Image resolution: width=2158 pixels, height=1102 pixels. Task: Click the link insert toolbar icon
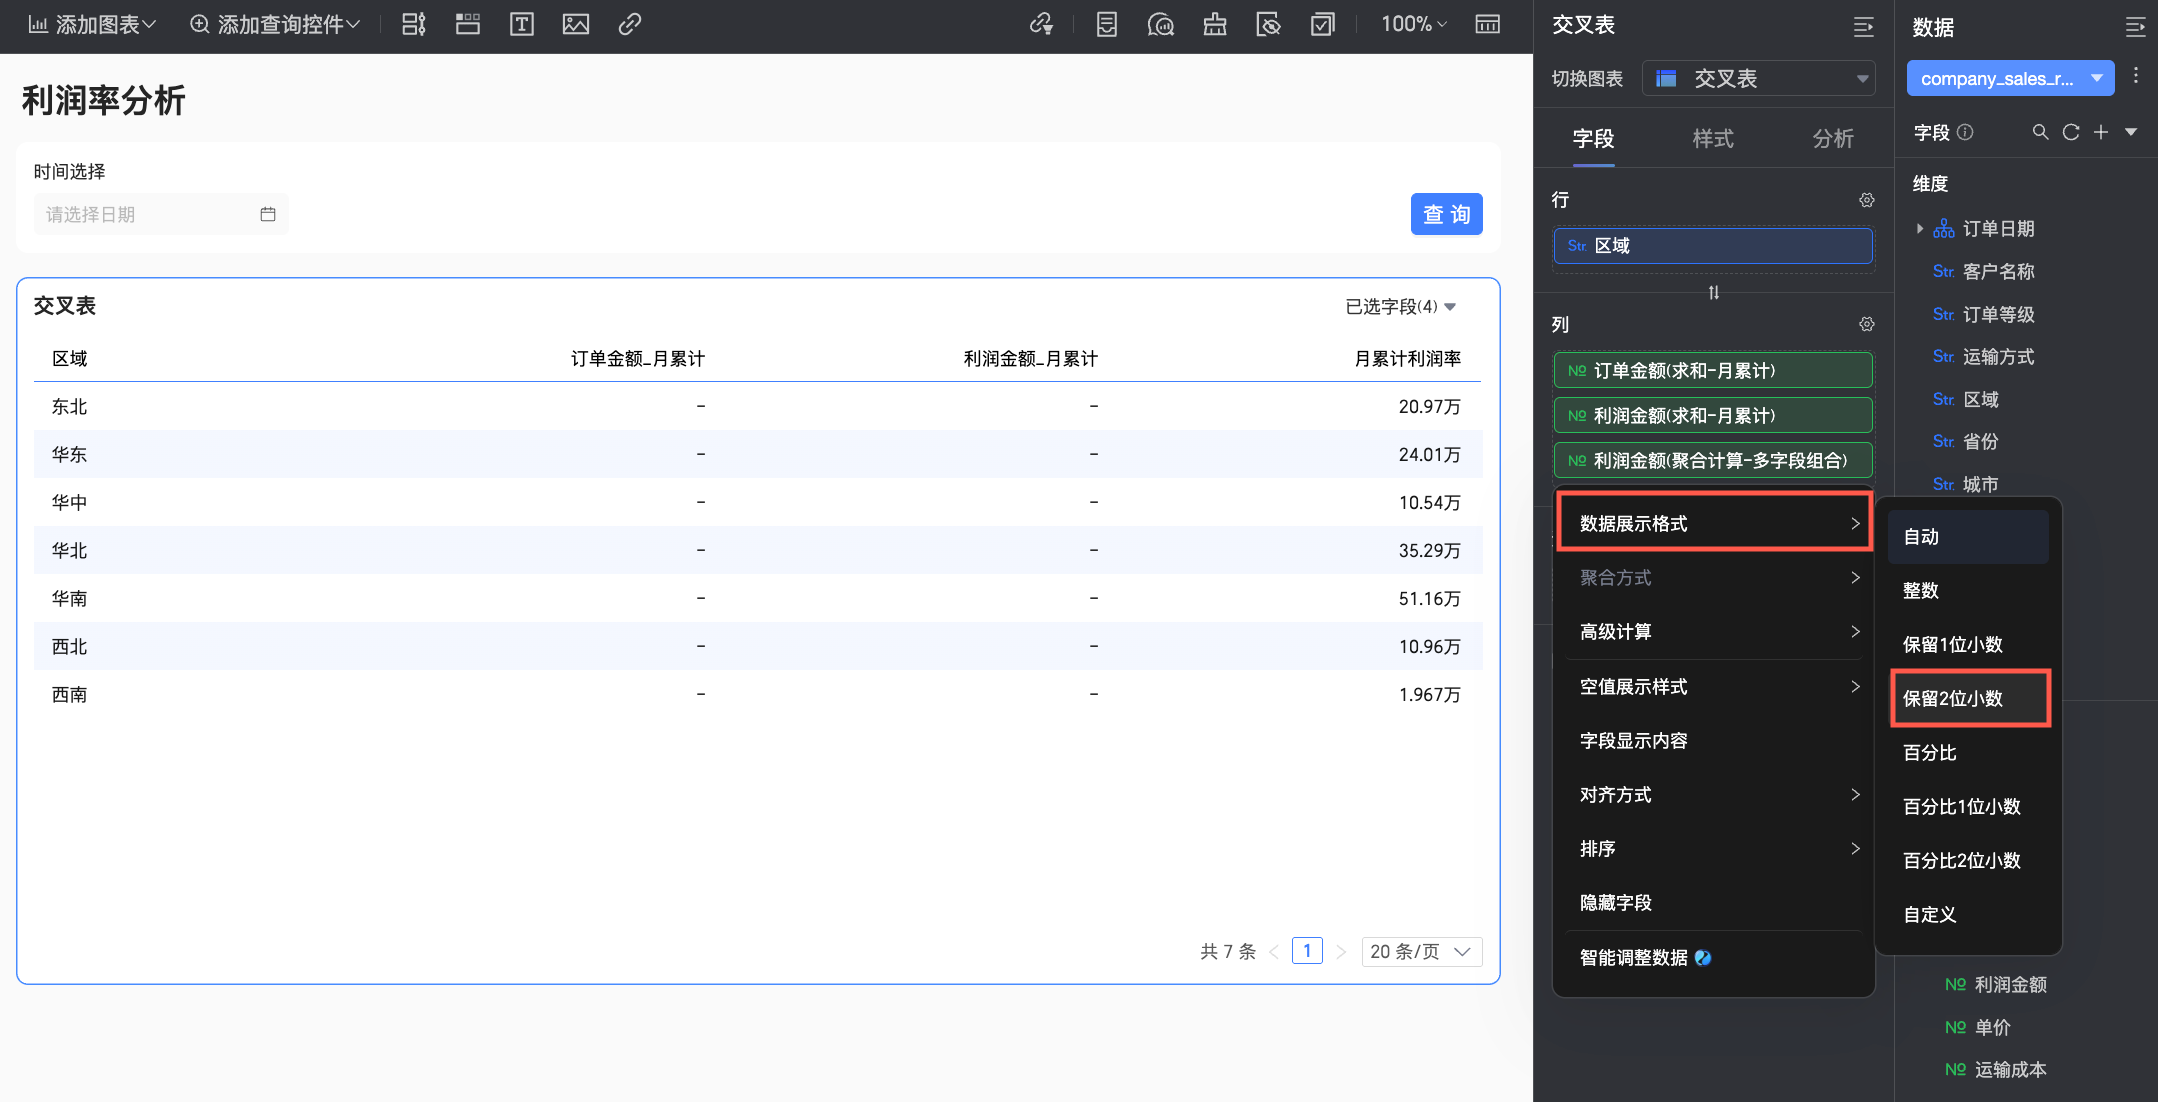(x=629, y=24)
